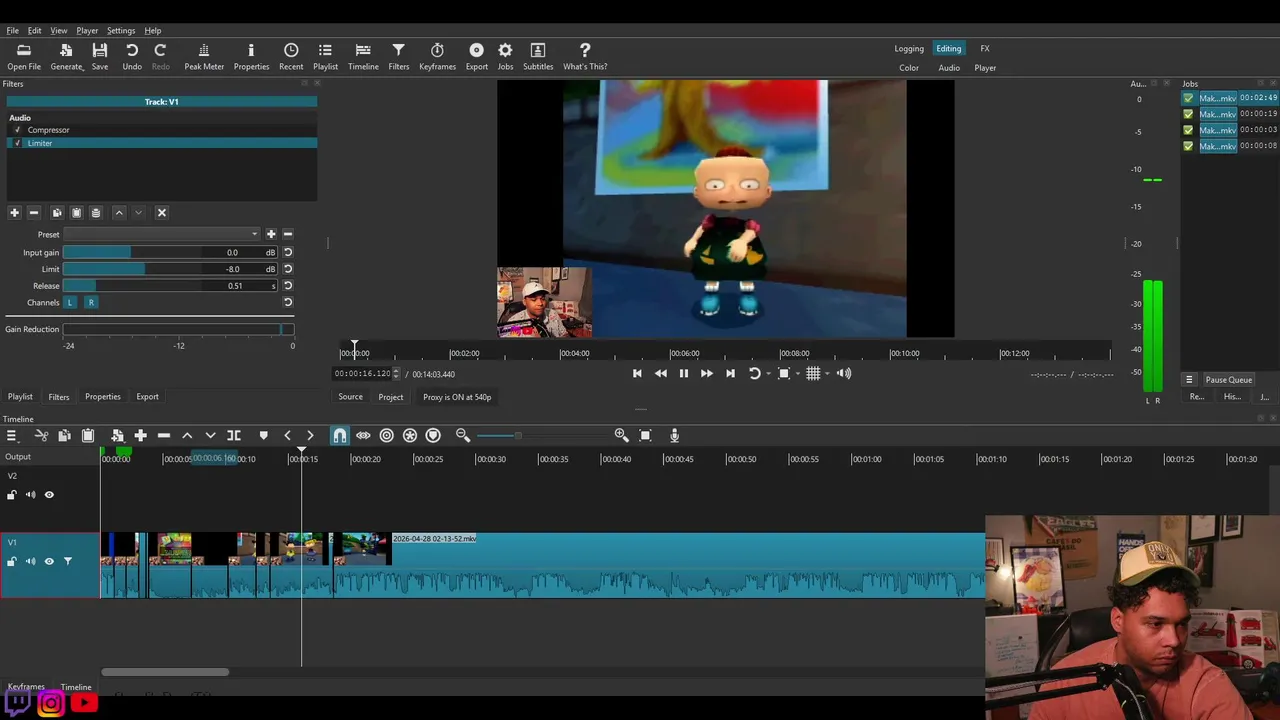Viewport: 1280px width, 720px height.
Task: Reset Release value to default
Action: (x=288, y=286)
